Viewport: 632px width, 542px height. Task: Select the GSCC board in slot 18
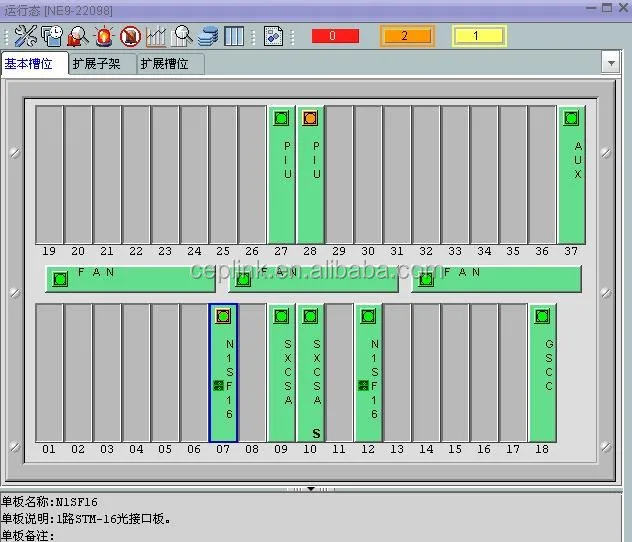(x=542, y=373)
